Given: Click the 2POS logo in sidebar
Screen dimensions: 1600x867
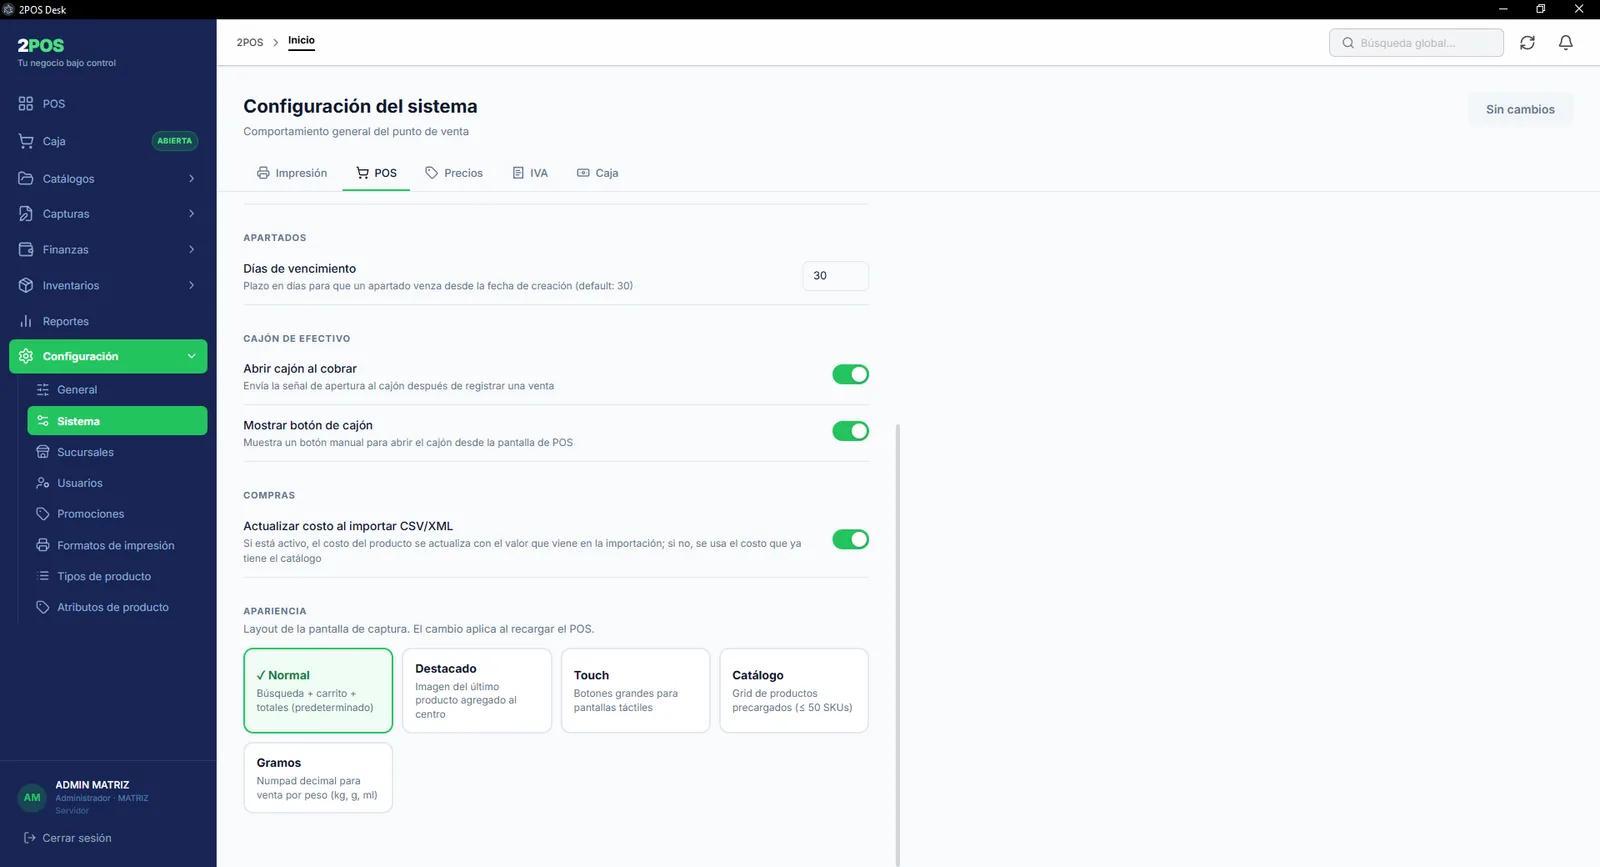Looking at the screenshot, I should (41, 45).
